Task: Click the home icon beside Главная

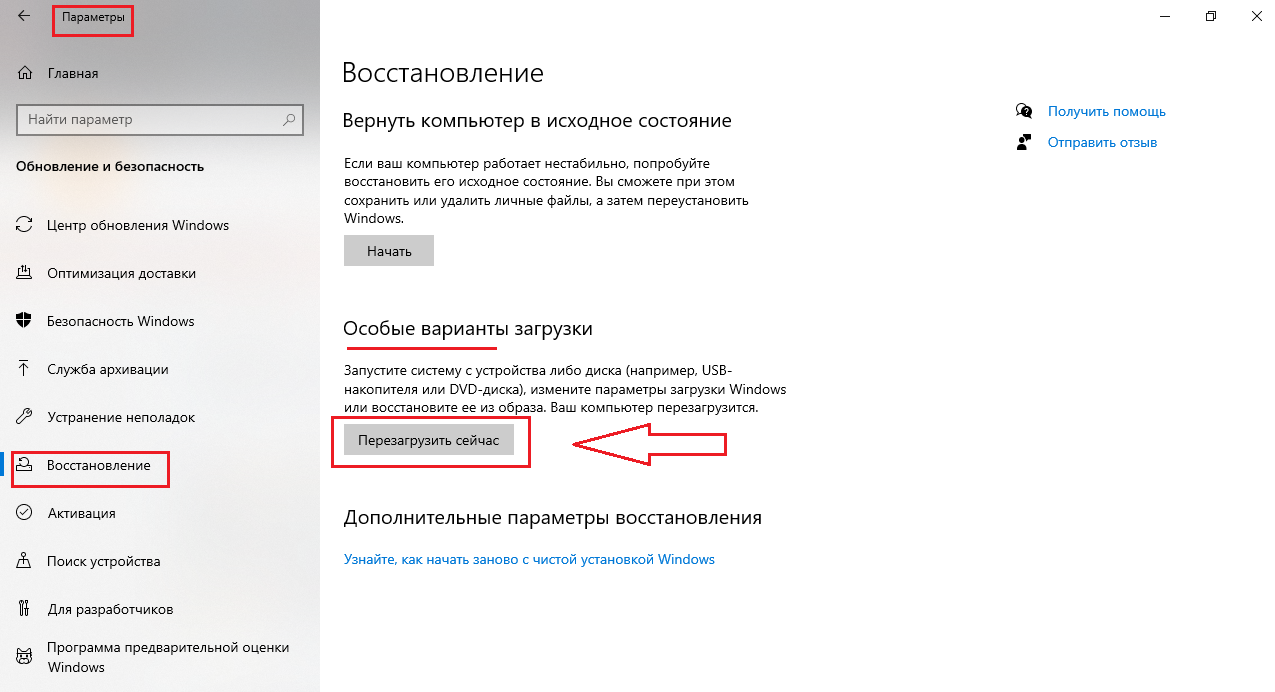Action: click(x=25, y=73)
